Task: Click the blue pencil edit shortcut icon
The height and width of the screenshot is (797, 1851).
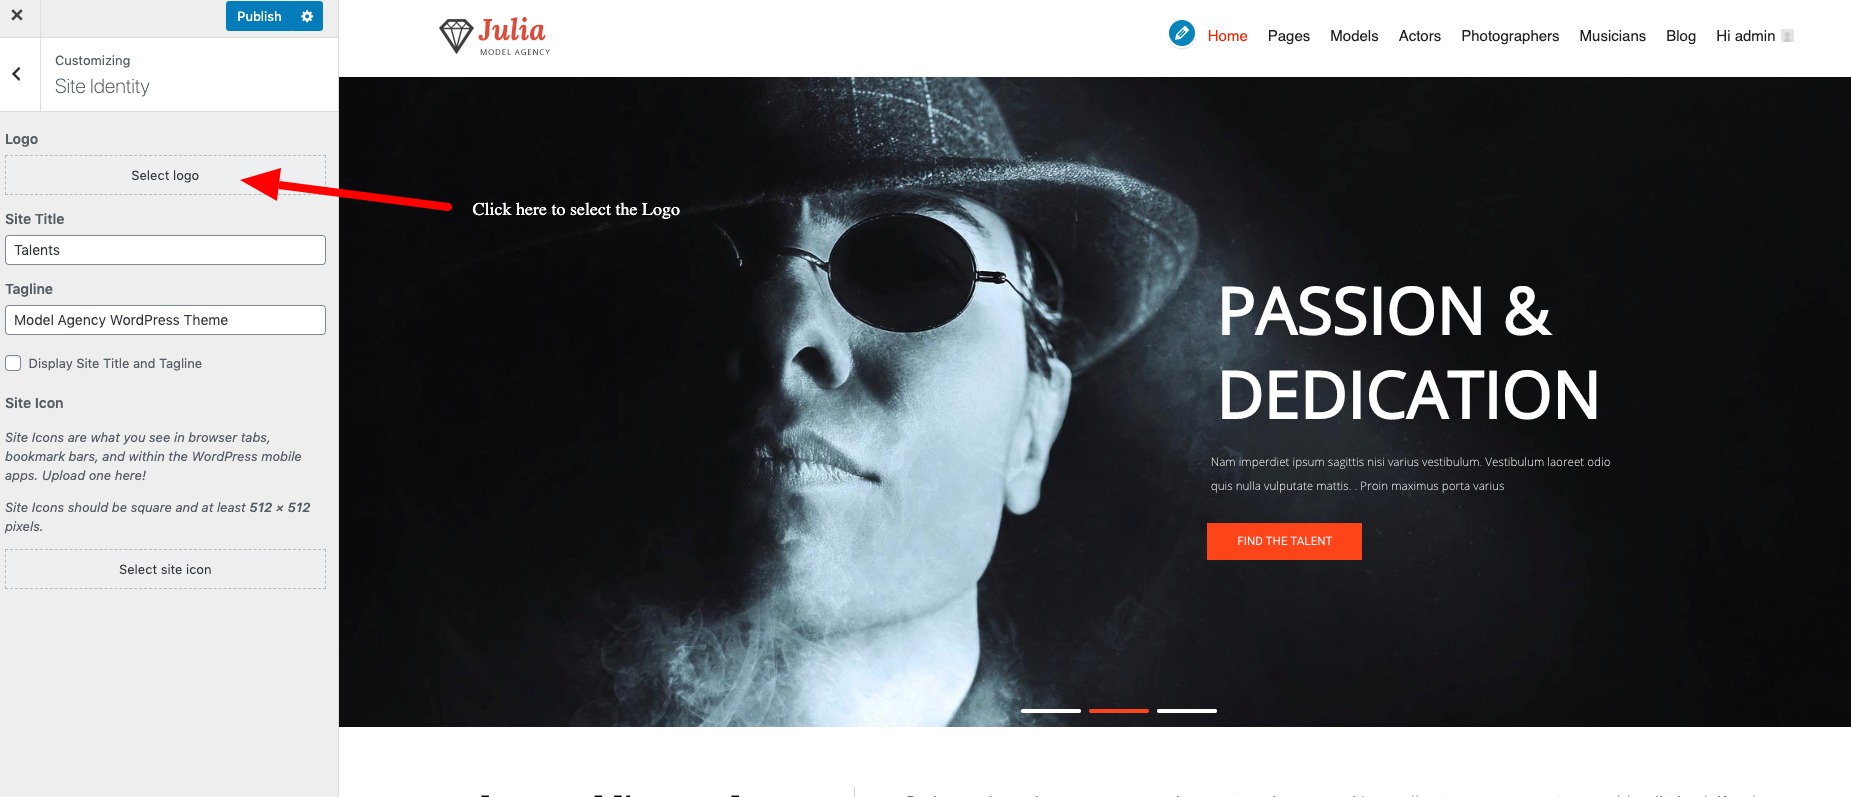Action: (1181, 33)
